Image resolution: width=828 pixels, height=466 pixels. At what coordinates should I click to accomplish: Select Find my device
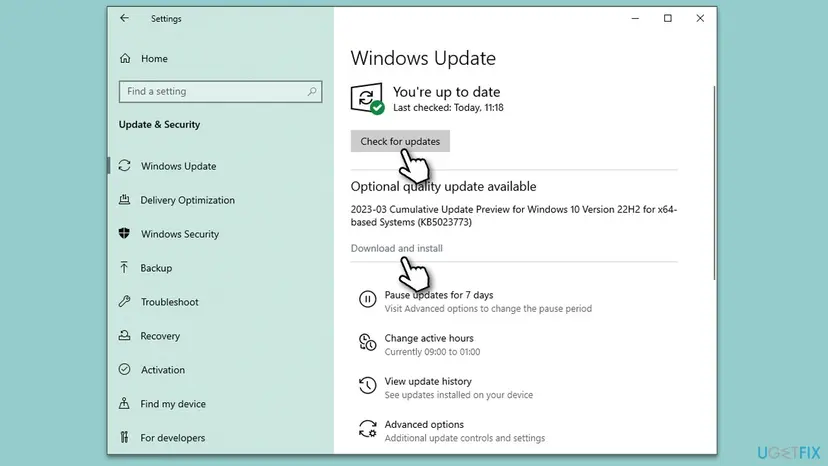173,404
